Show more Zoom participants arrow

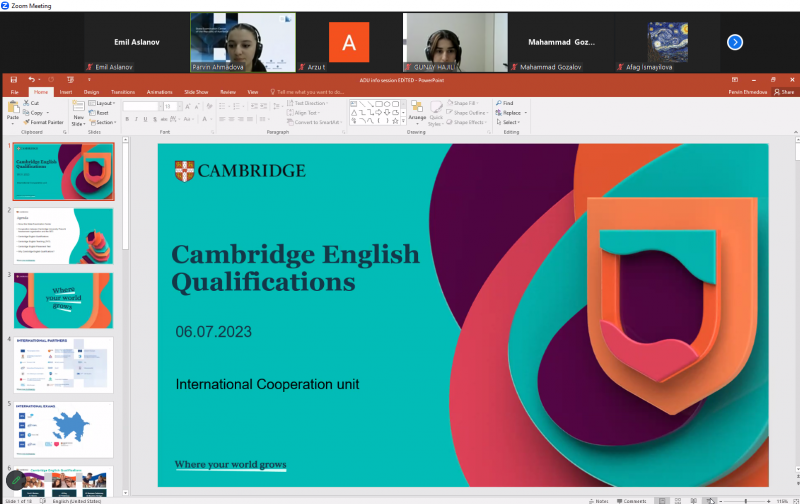click(x=735, y=42)
